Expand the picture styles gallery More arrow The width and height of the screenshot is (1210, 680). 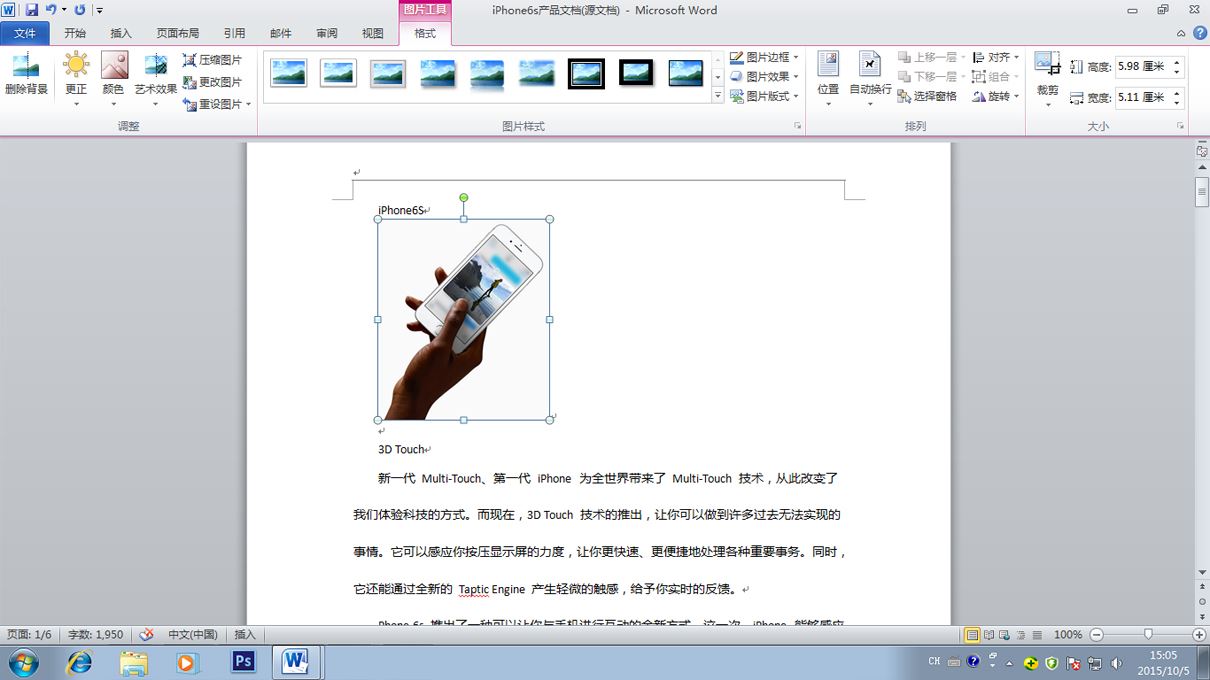(x=718, y=96)
